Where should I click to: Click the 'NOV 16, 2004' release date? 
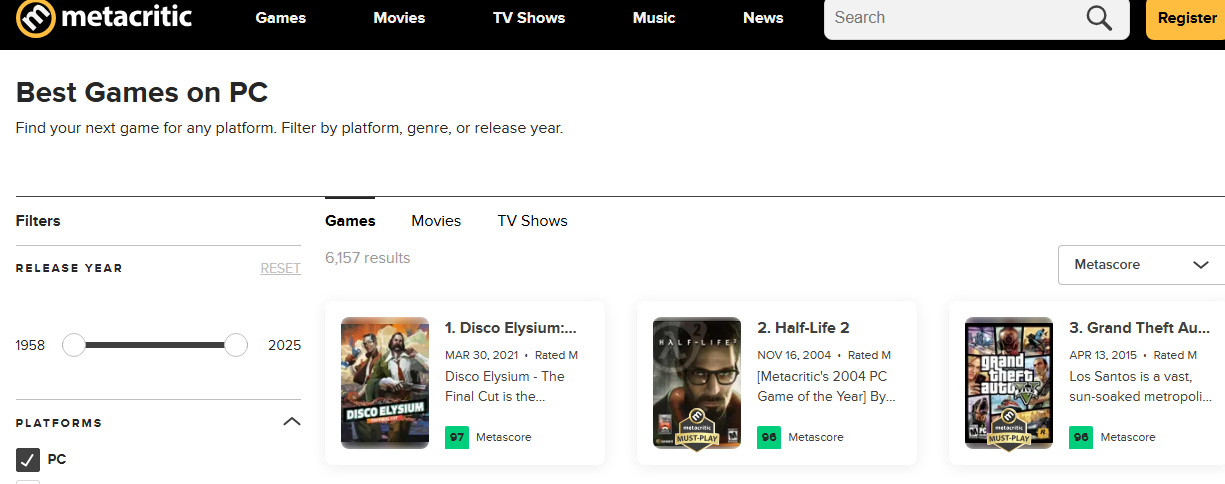point(792,355)
